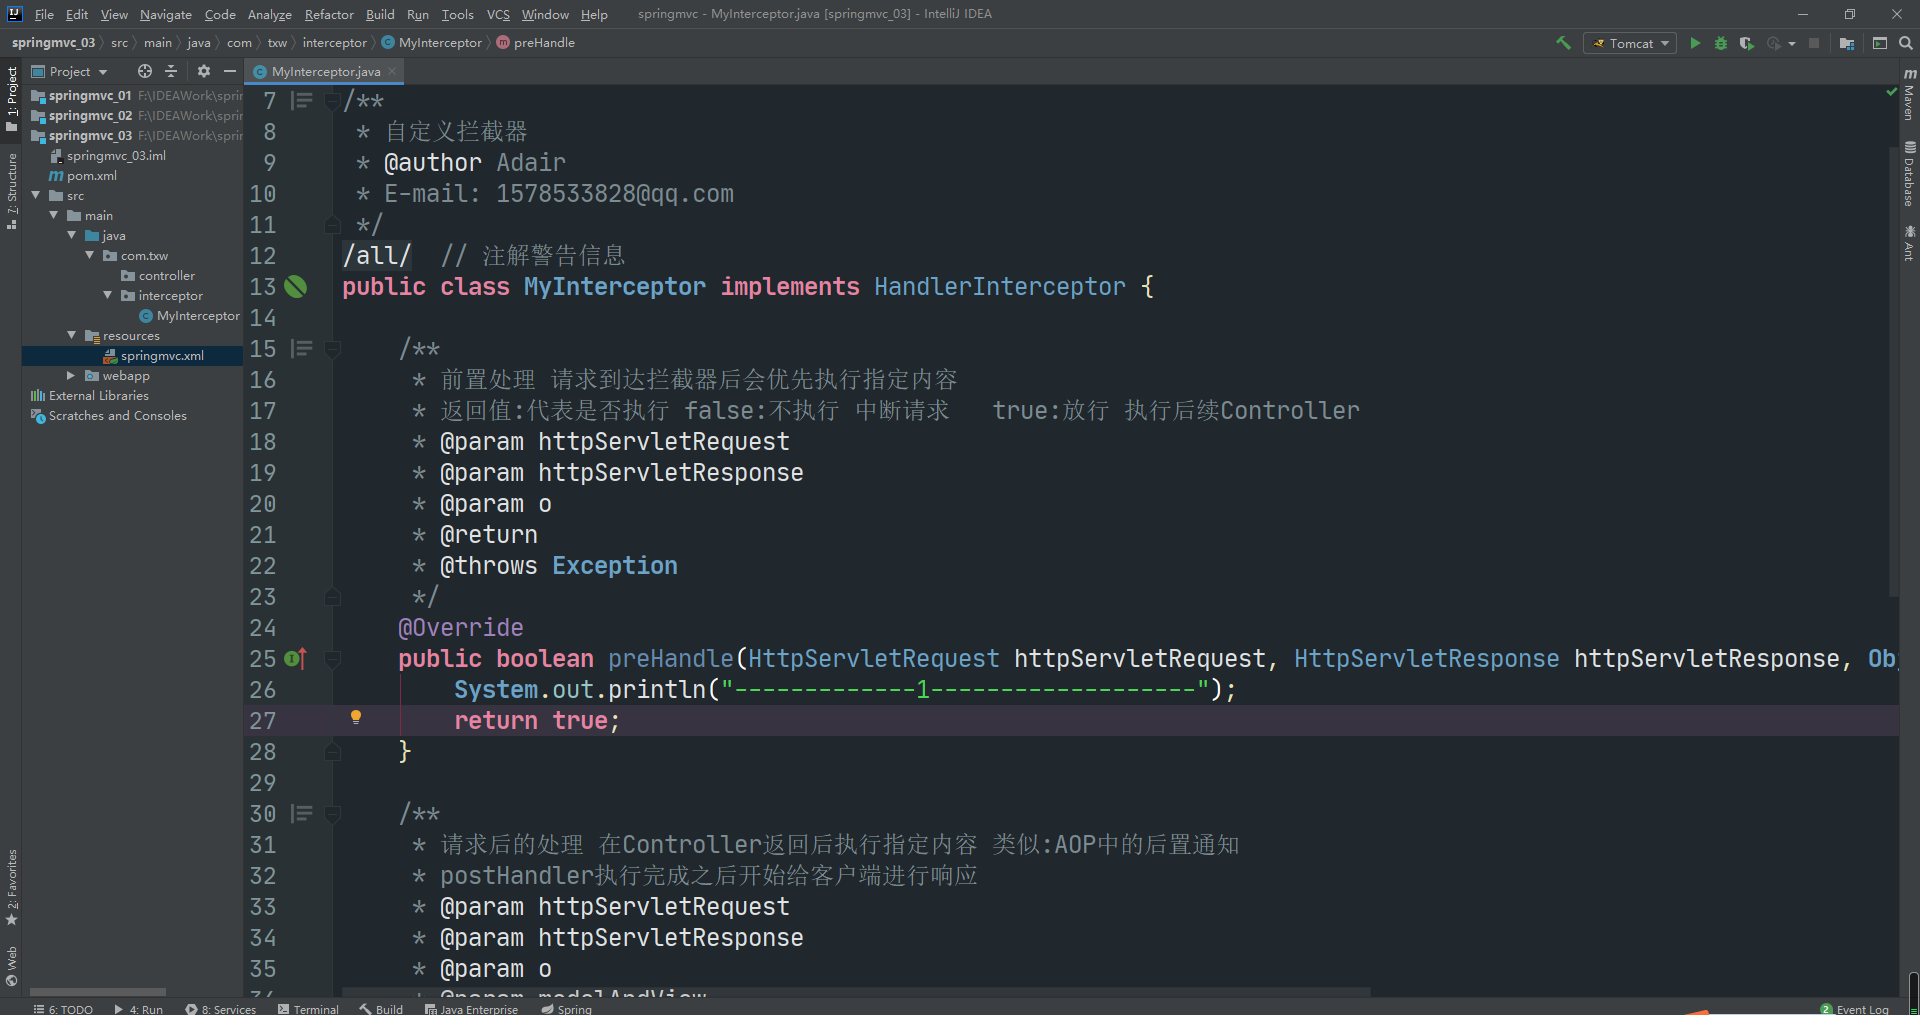
Task: Collapse the src folder
Action: point(36,195)
